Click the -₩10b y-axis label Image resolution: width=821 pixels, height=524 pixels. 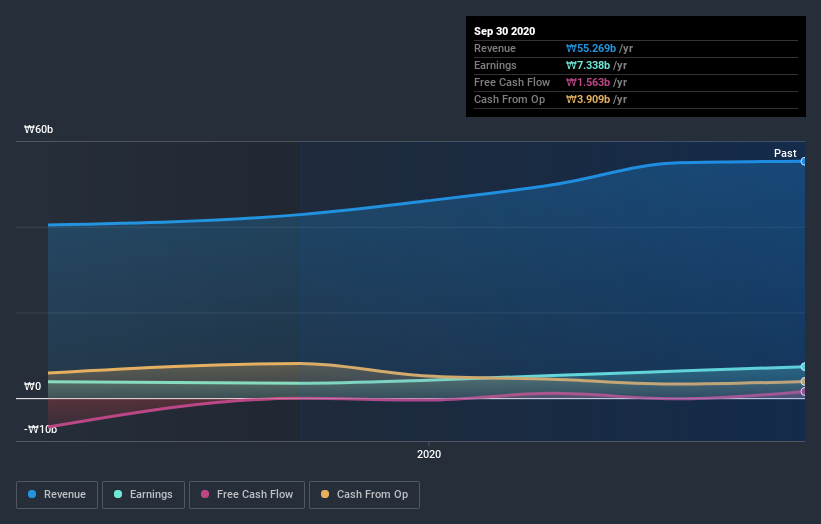[x=40, y=429]
